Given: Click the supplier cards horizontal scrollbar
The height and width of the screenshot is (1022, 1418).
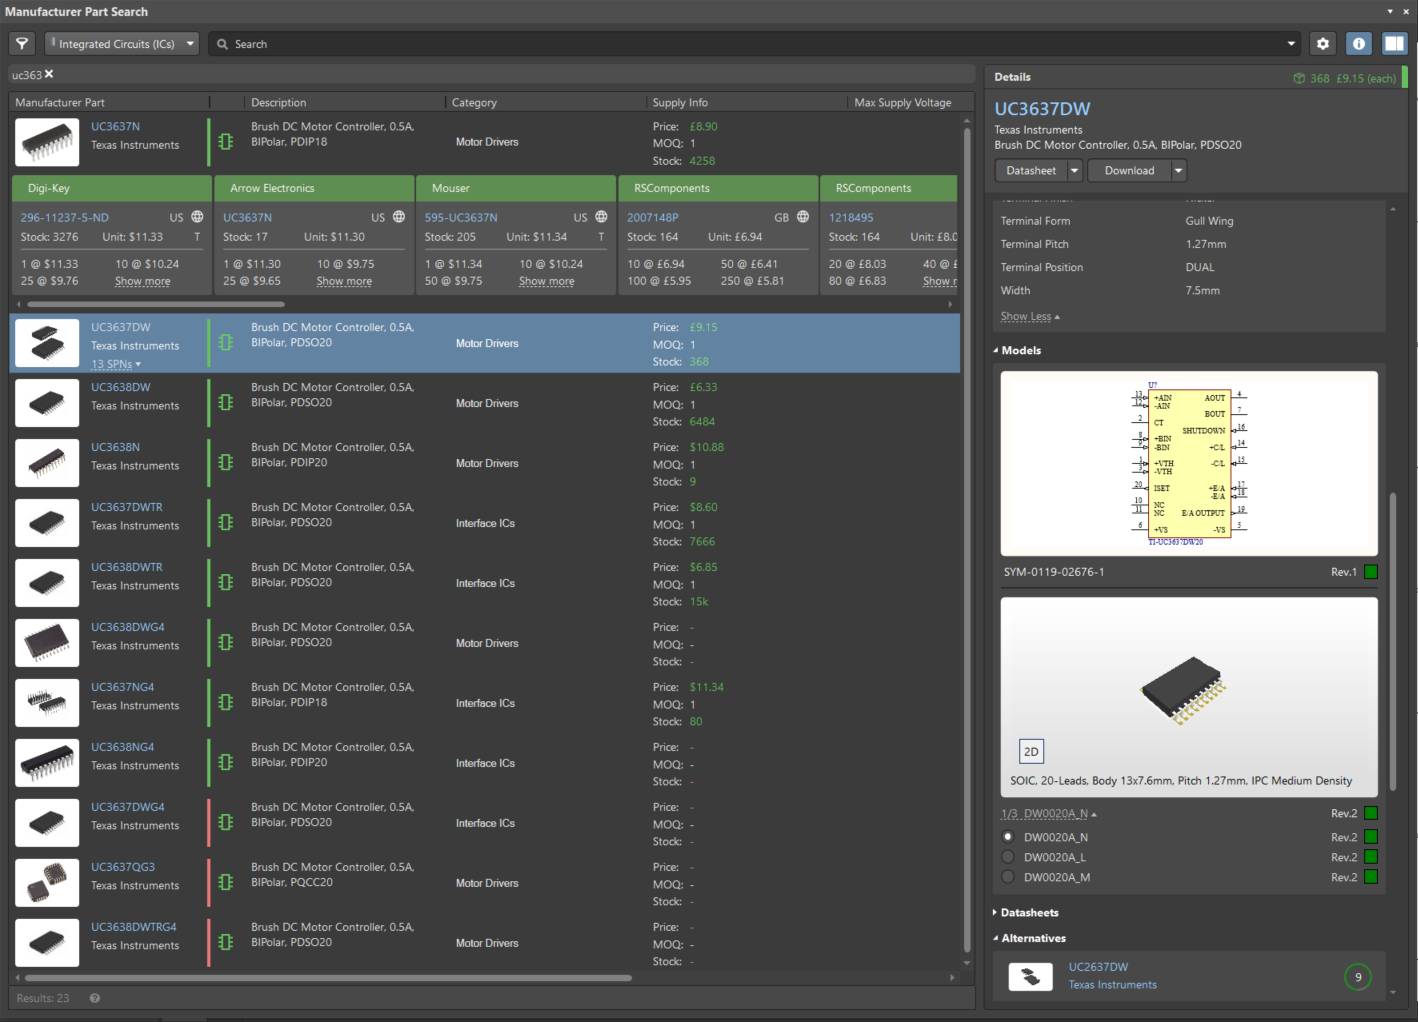Looking at the screenshot, I should (x=156, y=304).
